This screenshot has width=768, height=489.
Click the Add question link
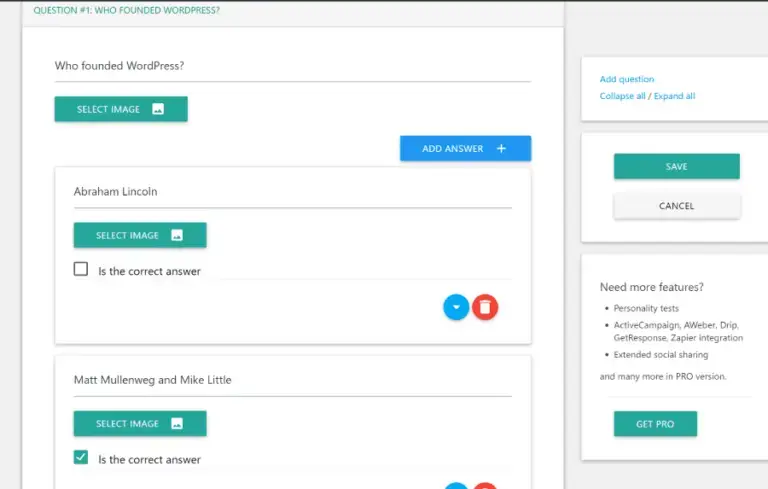627,79
